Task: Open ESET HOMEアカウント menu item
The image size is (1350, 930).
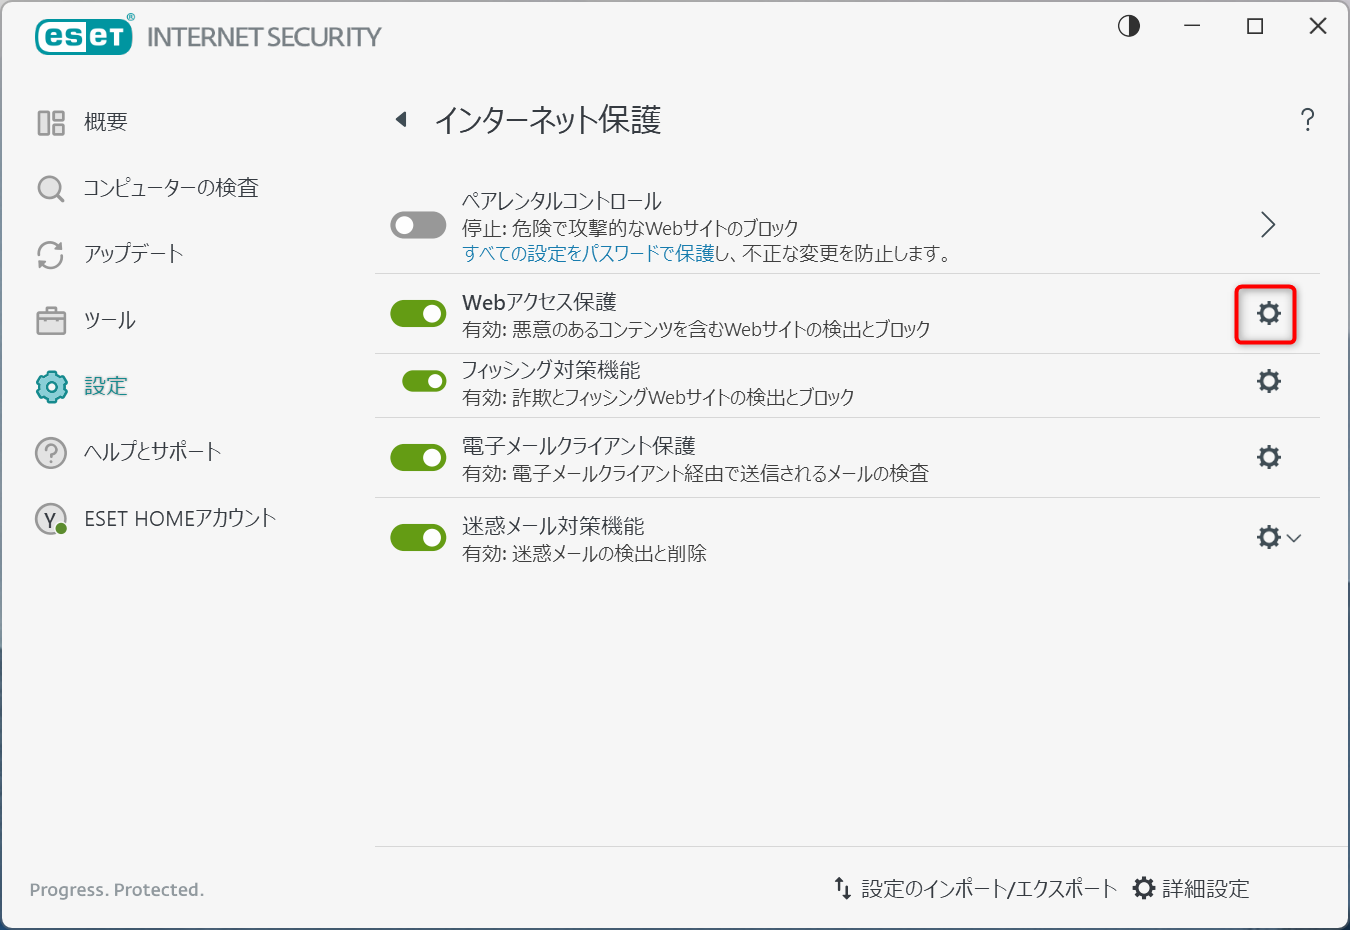Action: click(x=180, y=519)
